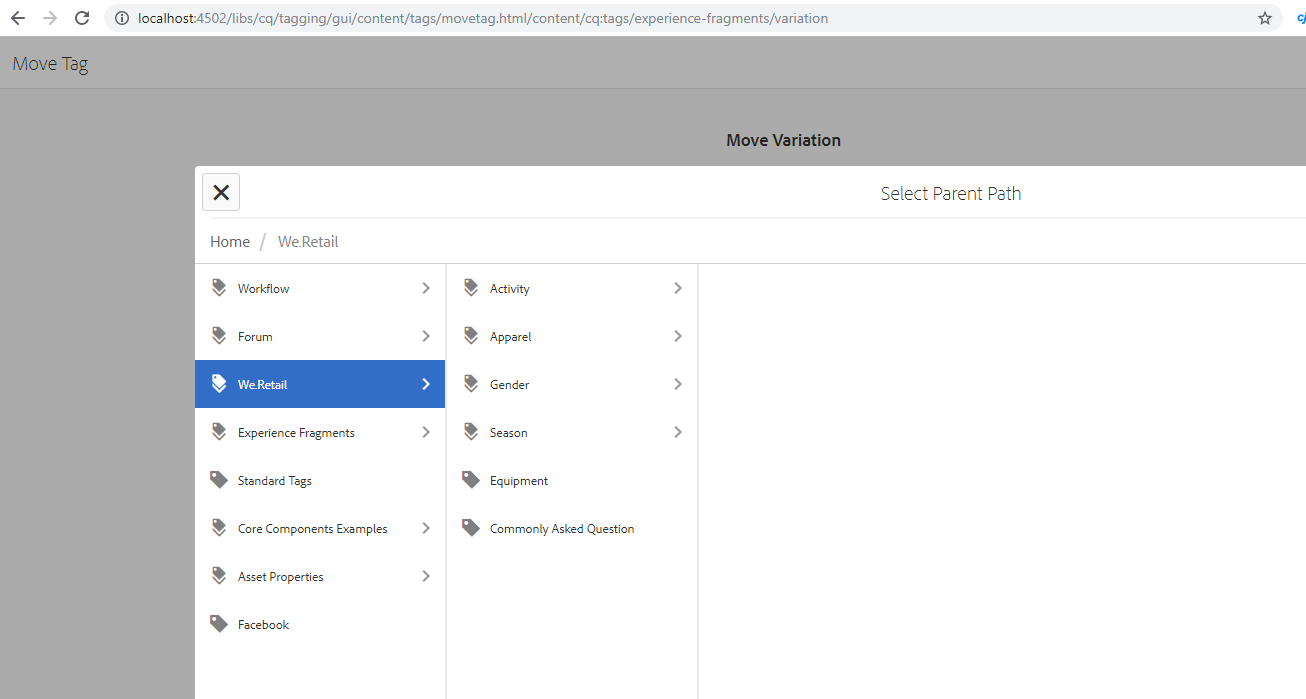Image resolution: width=1306 pixels, height=699 pixels.
Task: Expand the Experience Fragments tag
Action: pos(426,431)
